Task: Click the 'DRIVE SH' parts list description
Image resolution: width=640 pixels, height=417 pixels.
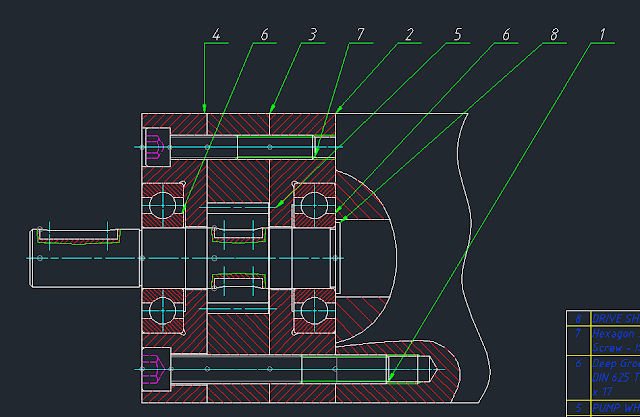Action: pos(616,318)
